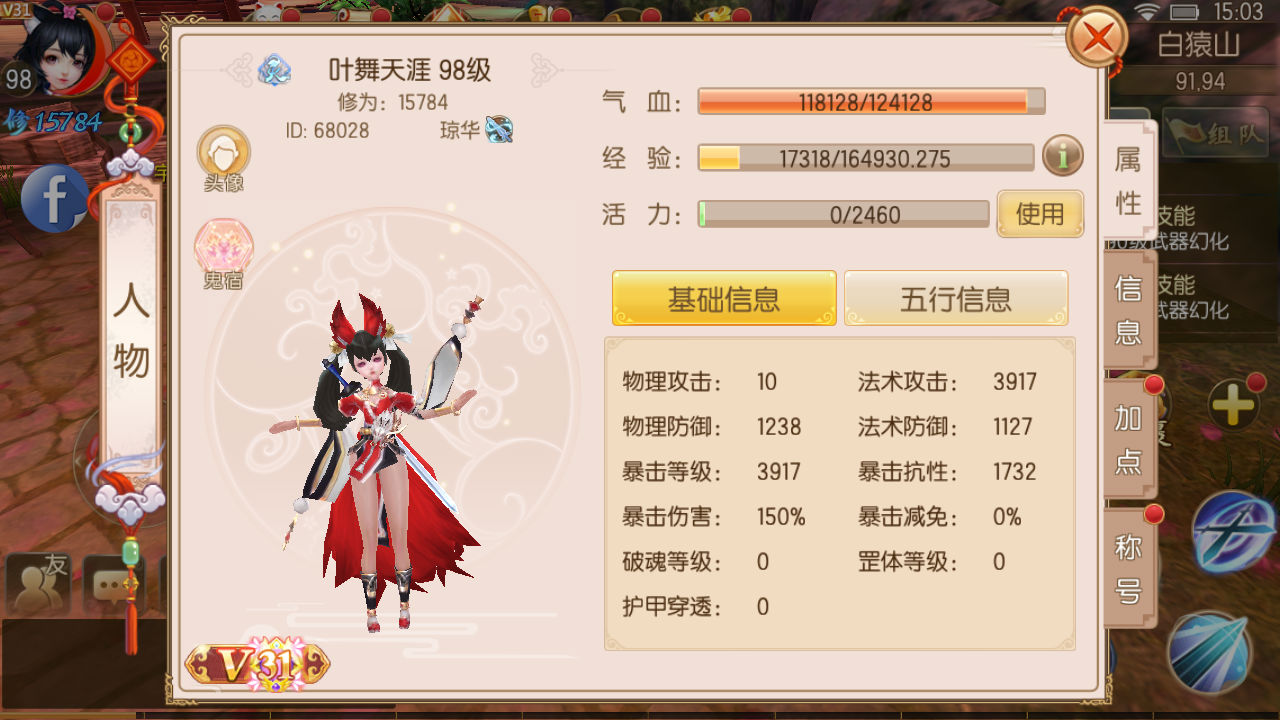Click the golden plus icon

[x=1233, y=405]
